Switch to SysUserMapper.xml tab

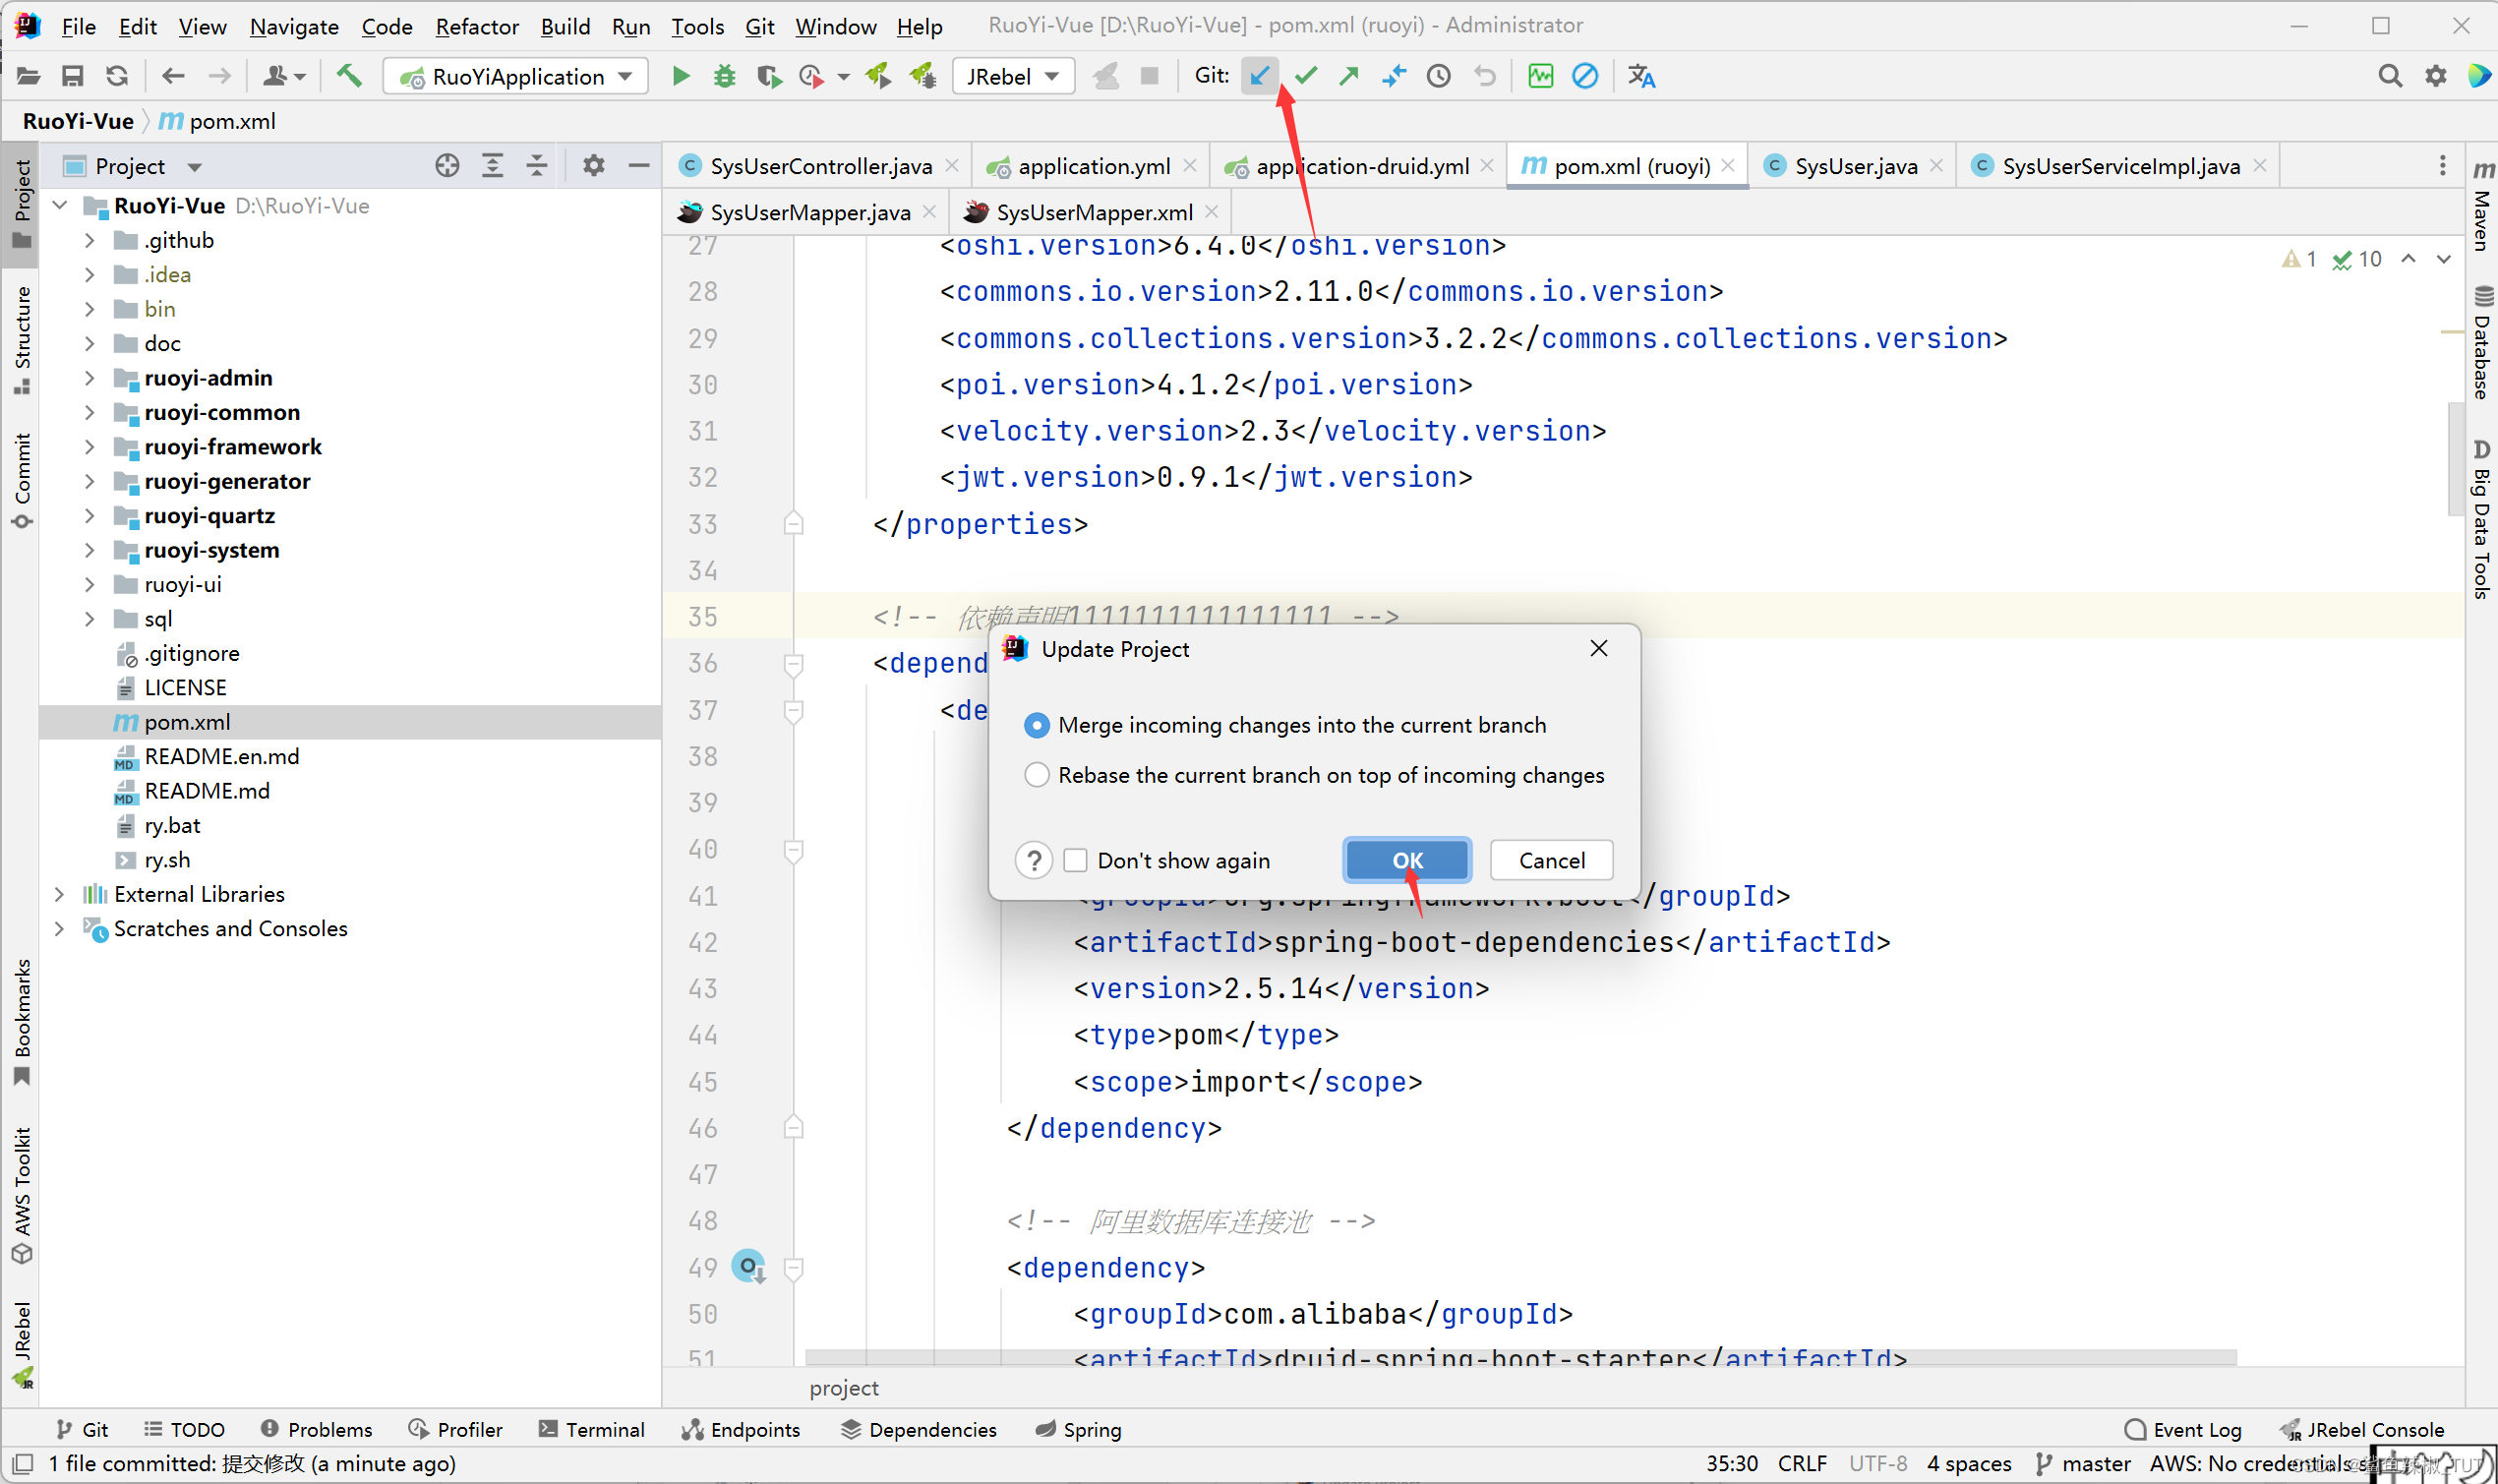(x=1093, y=212)
